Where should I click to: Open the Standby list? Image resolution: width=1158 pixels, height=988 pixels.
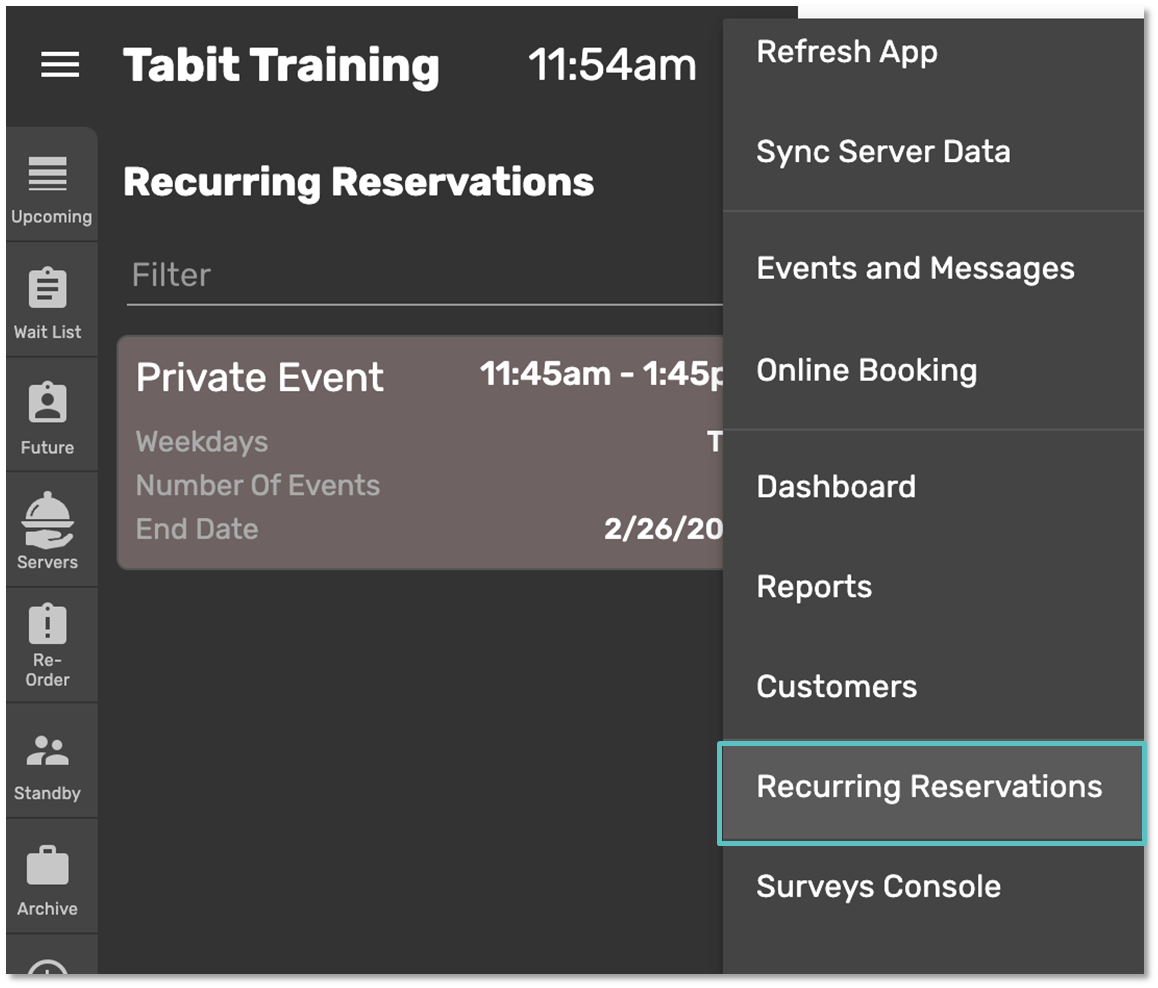click(50, 762)
